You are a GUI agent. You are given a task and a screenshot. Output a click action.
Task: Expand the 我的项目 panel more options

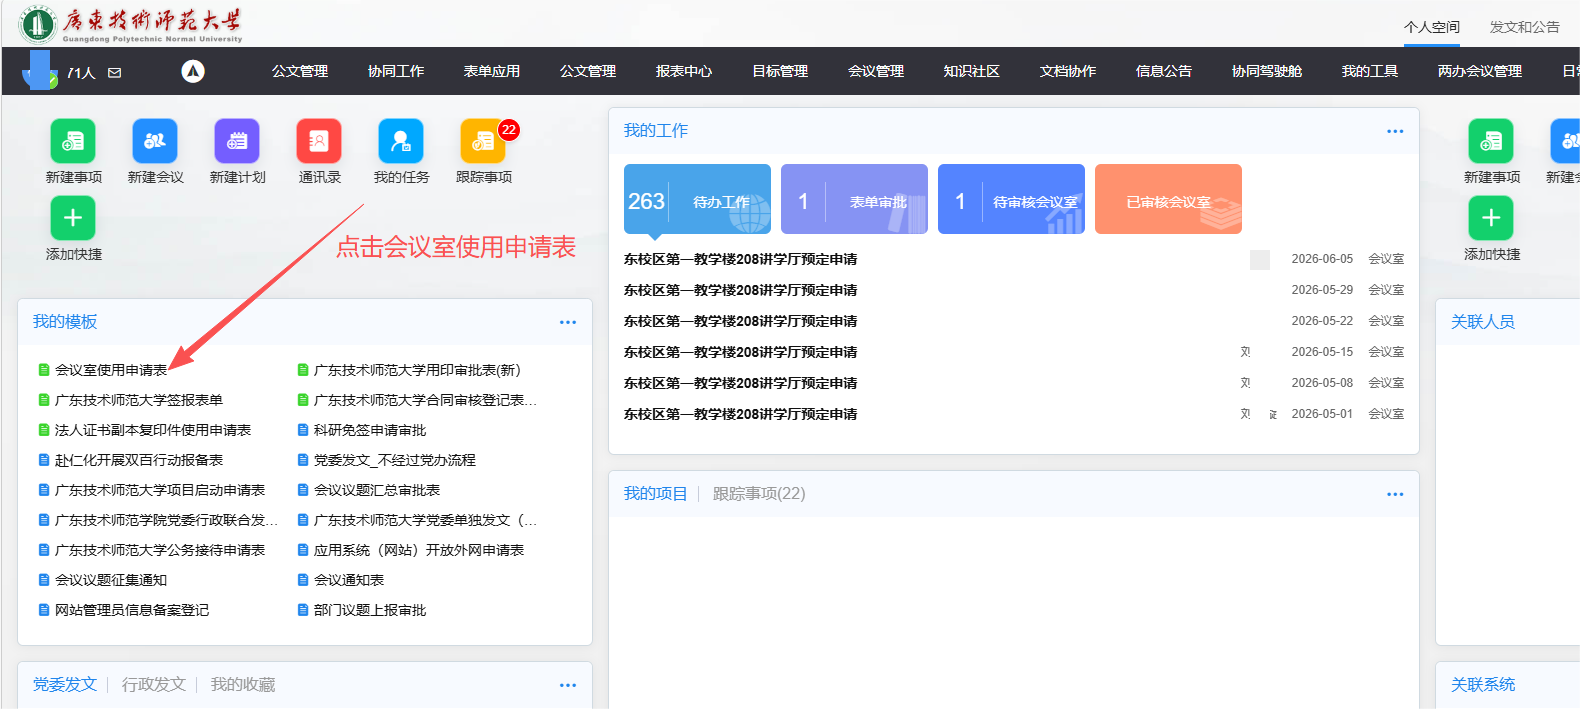[1395, 494]
